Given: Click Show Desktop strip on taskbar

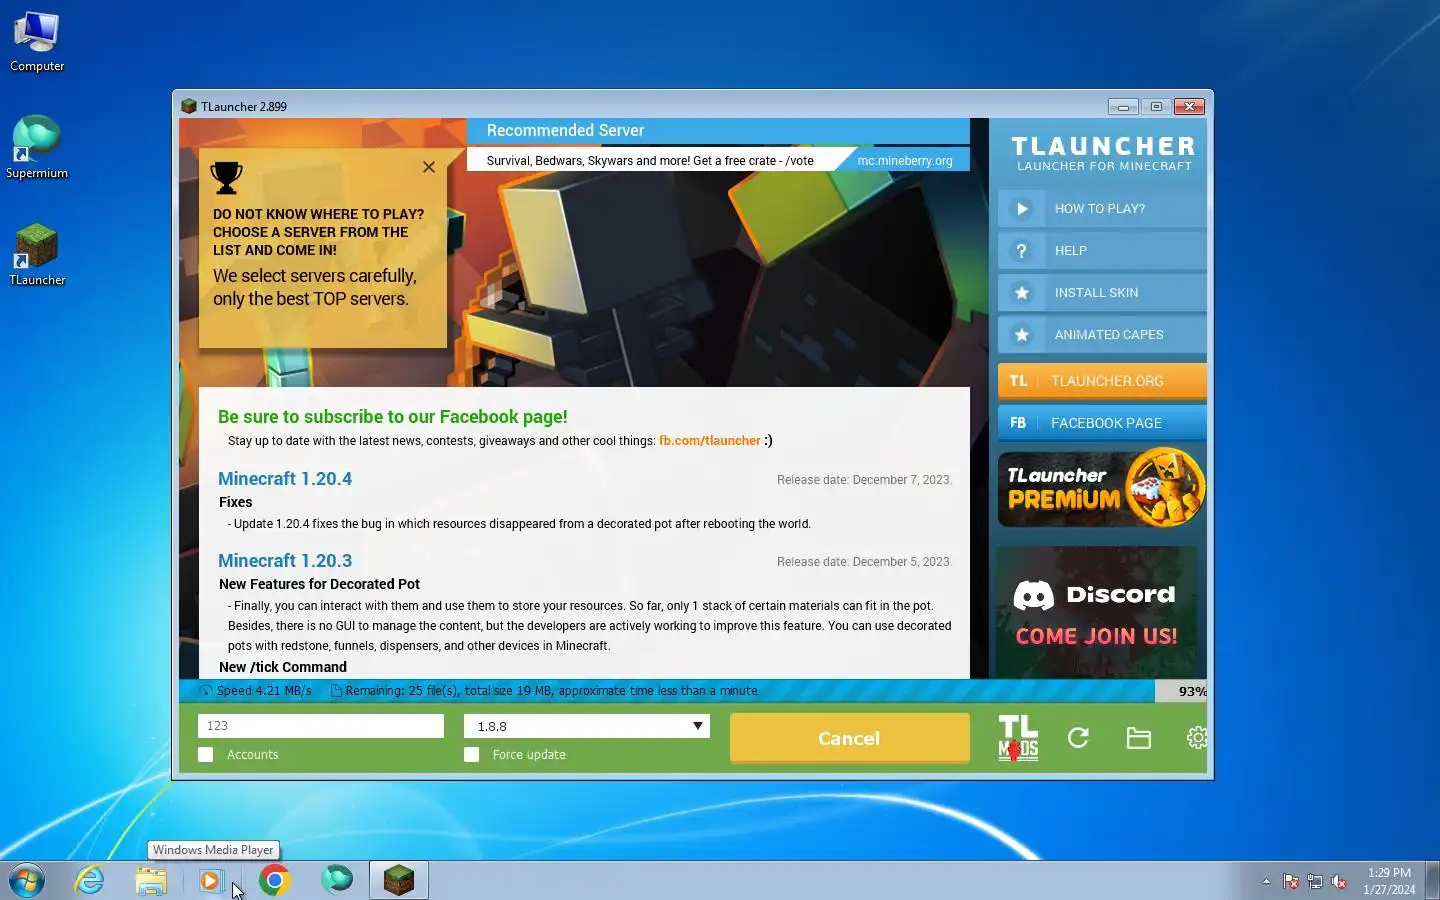Looking at the screenshot, I should tap(1432, 881).
